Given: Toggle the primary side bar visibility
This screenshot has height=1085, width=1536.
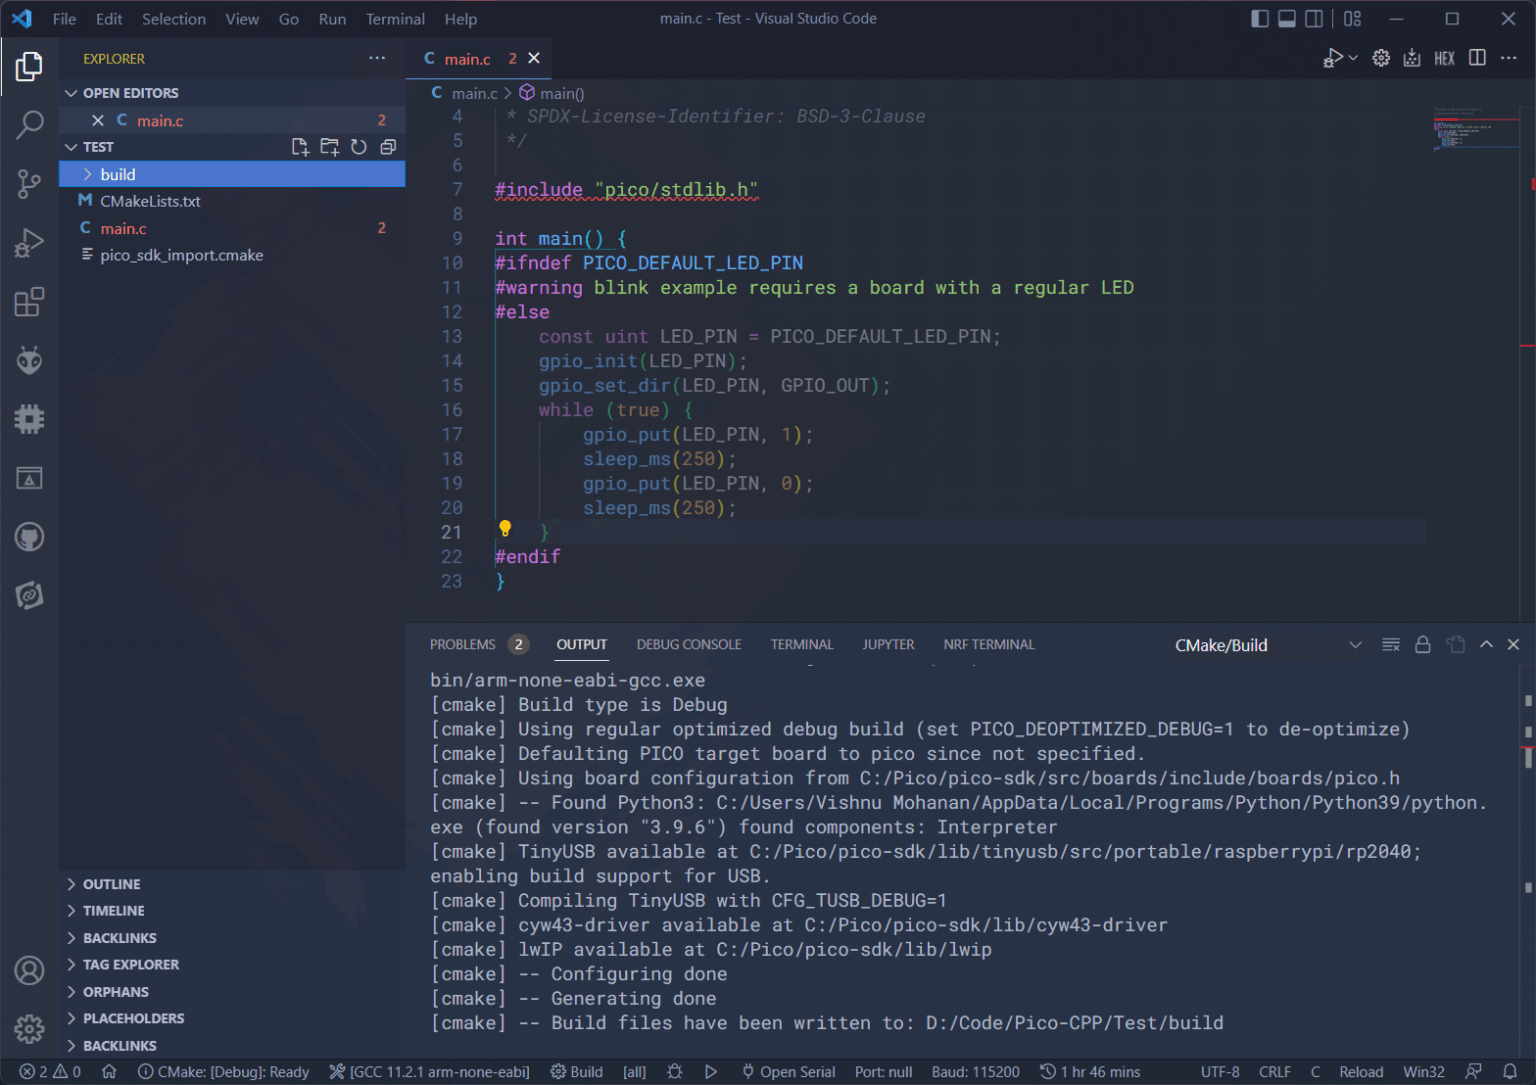Looking at the screenshot, I should coord(1260,18).
